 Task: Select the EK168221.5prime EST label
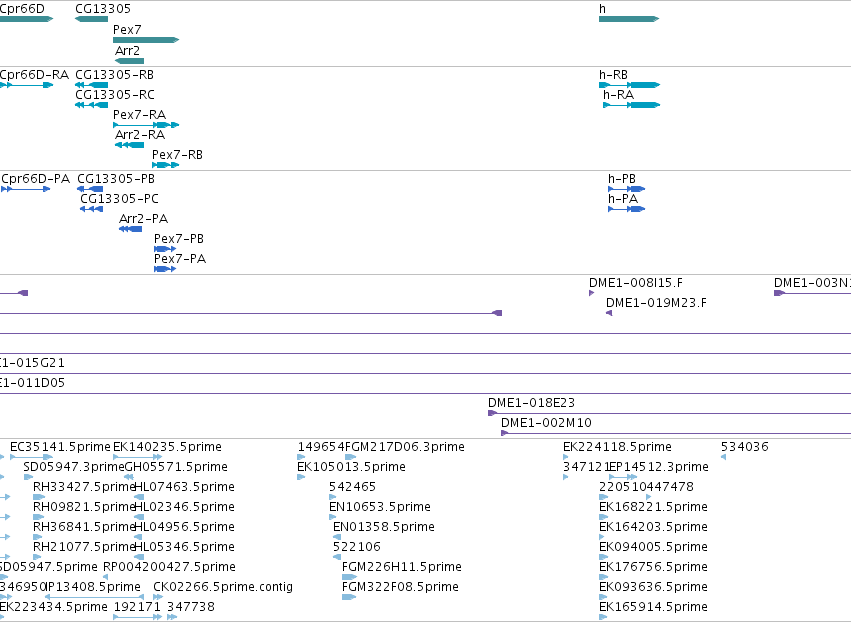pos(653,507)
